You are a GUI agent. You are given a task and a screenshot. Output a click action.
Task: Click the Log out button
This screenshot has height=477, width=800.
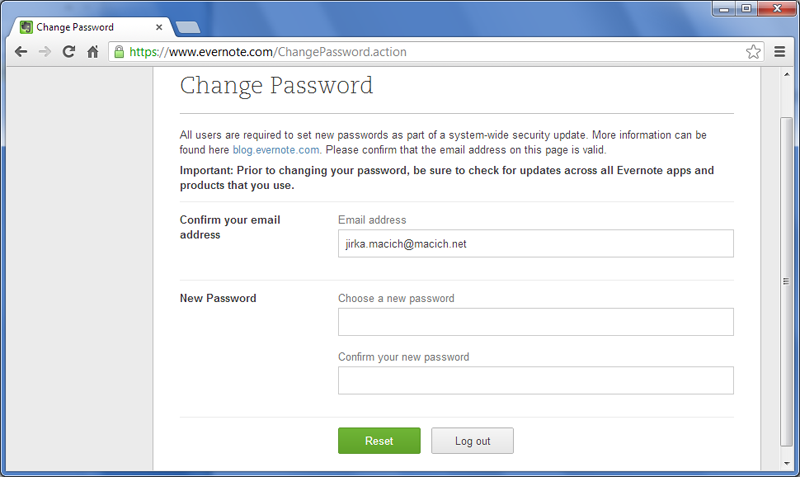[472, 441]
